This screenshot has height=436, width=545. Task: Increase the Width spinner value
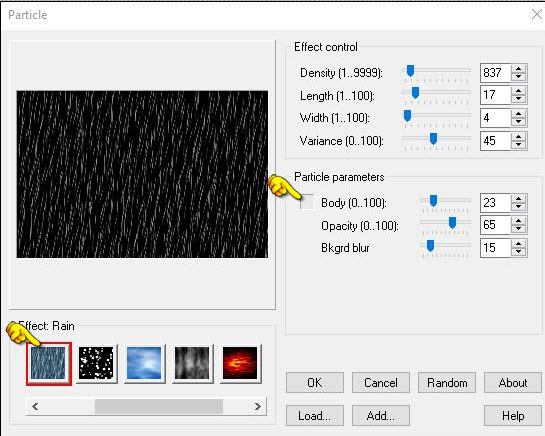pyautogui.click(x=519, y=114)
